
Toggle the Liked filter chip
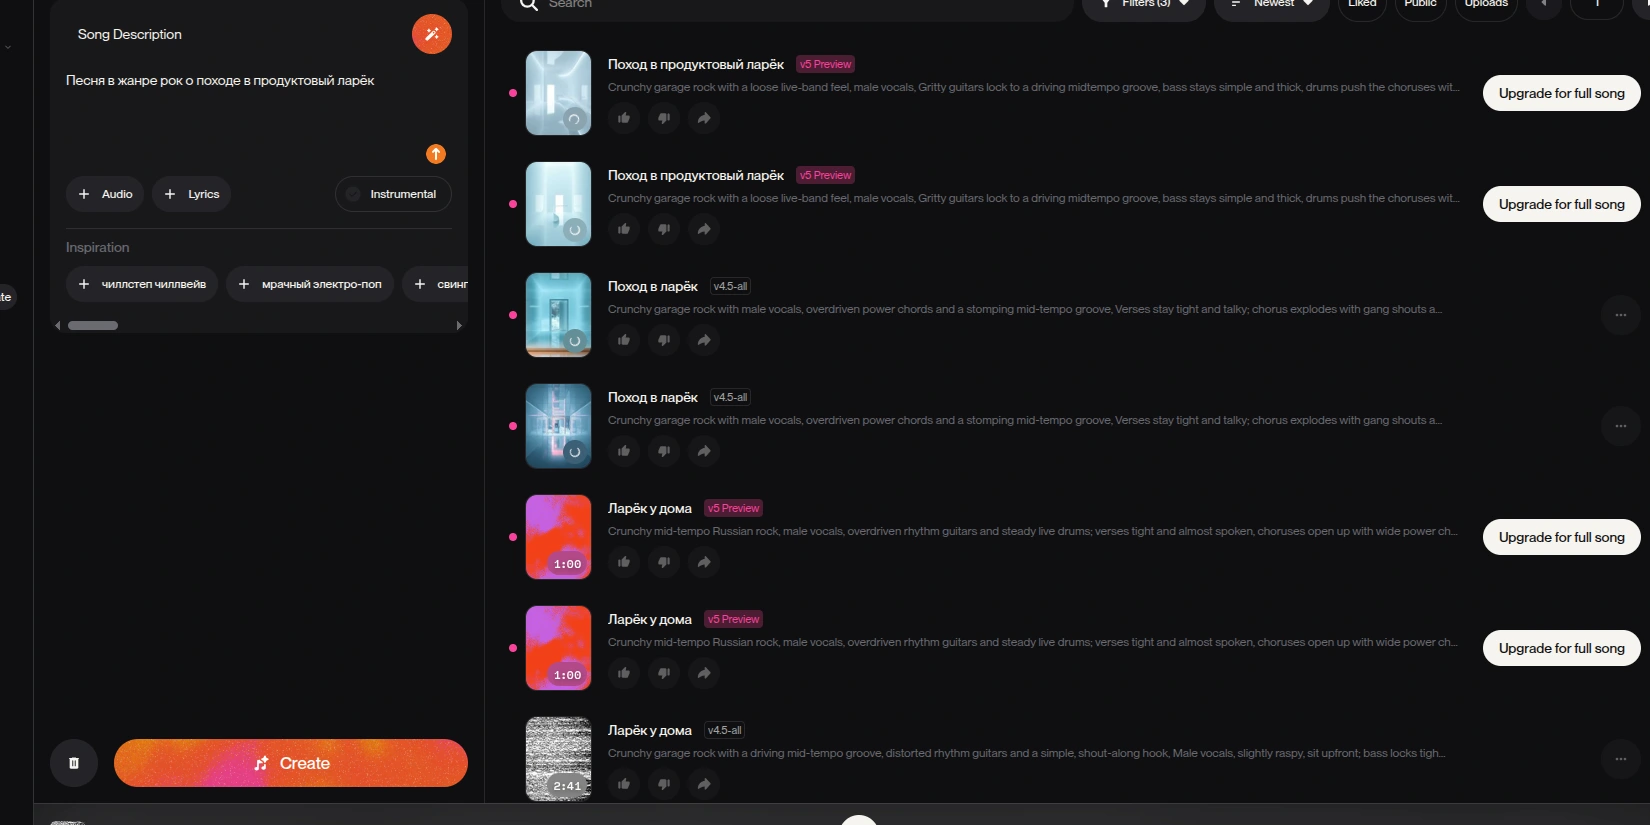pos(1362,5)
